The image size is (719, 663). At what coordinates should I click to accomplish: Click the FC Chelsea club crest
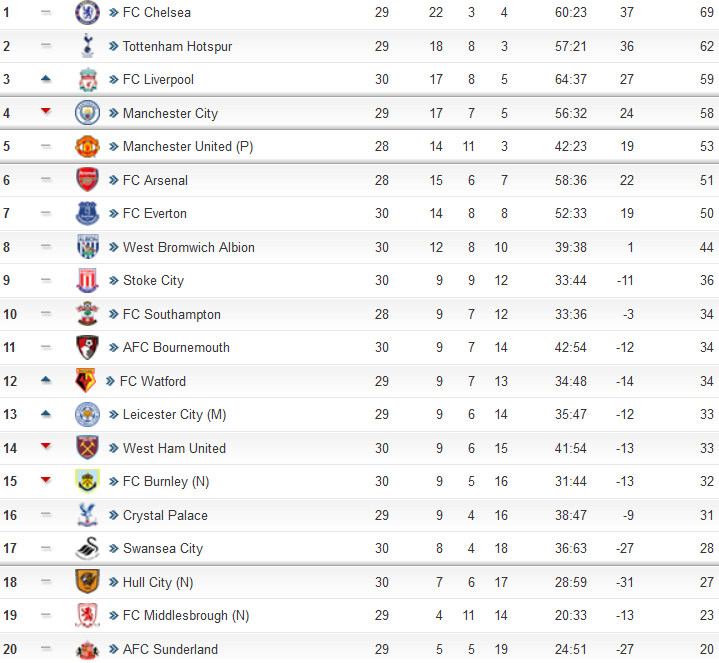pos(87,12)
